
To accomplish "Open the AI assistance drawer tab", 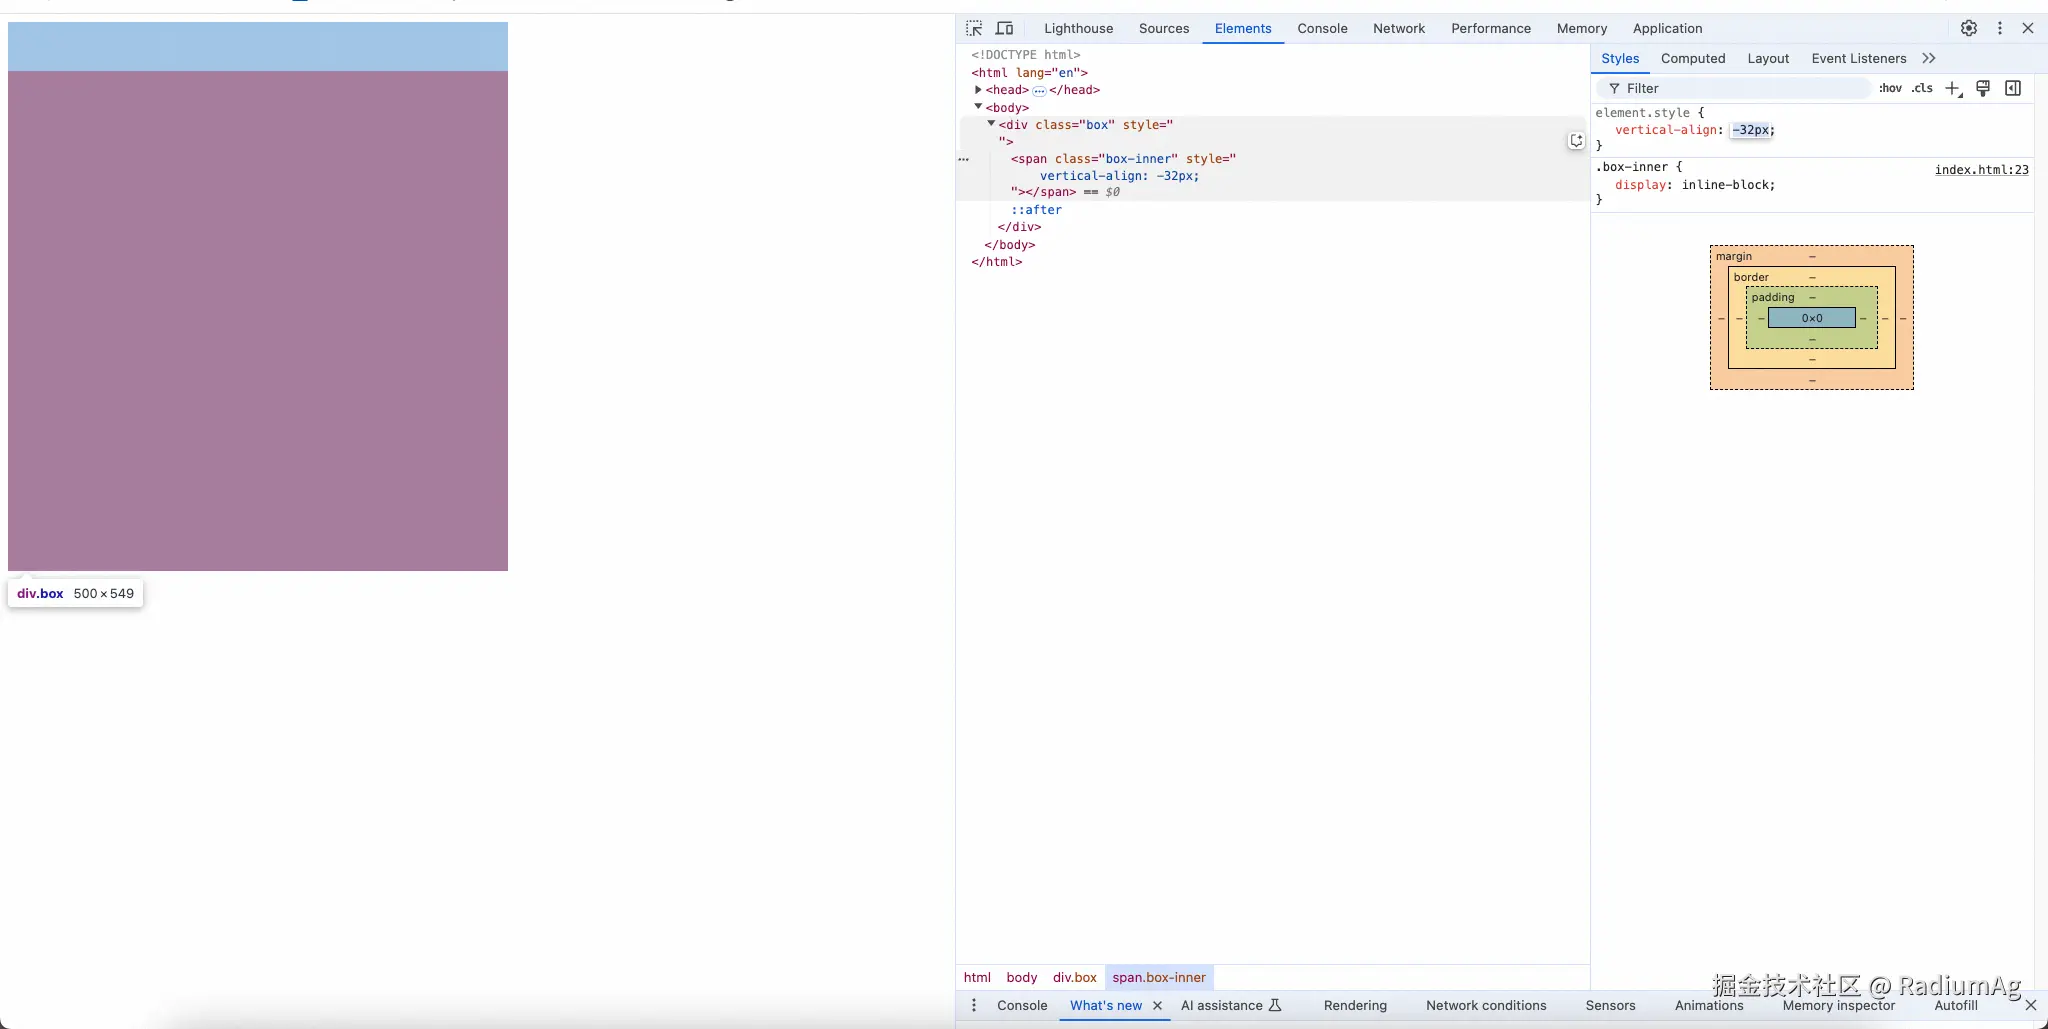I will coord(1231,1005).
